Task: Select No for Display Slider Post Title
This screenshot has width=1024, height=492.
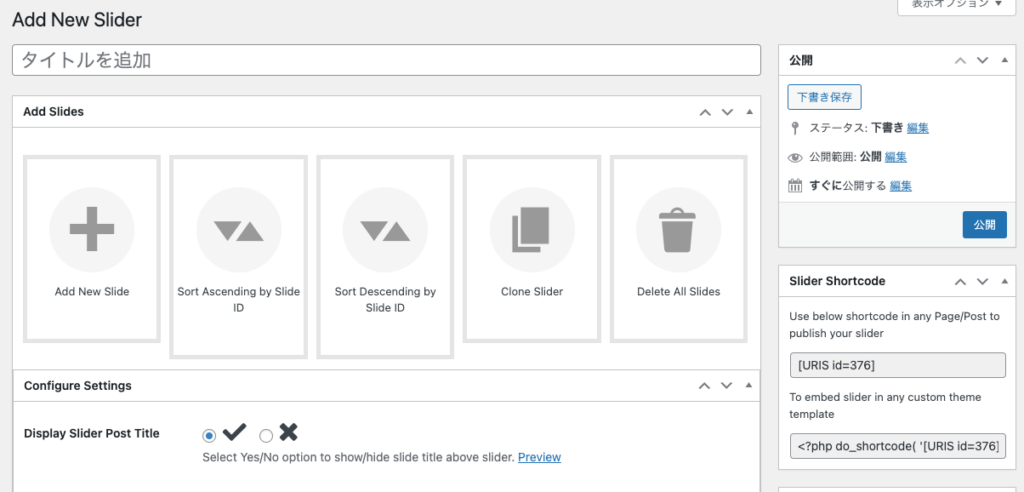Action: 266,436
